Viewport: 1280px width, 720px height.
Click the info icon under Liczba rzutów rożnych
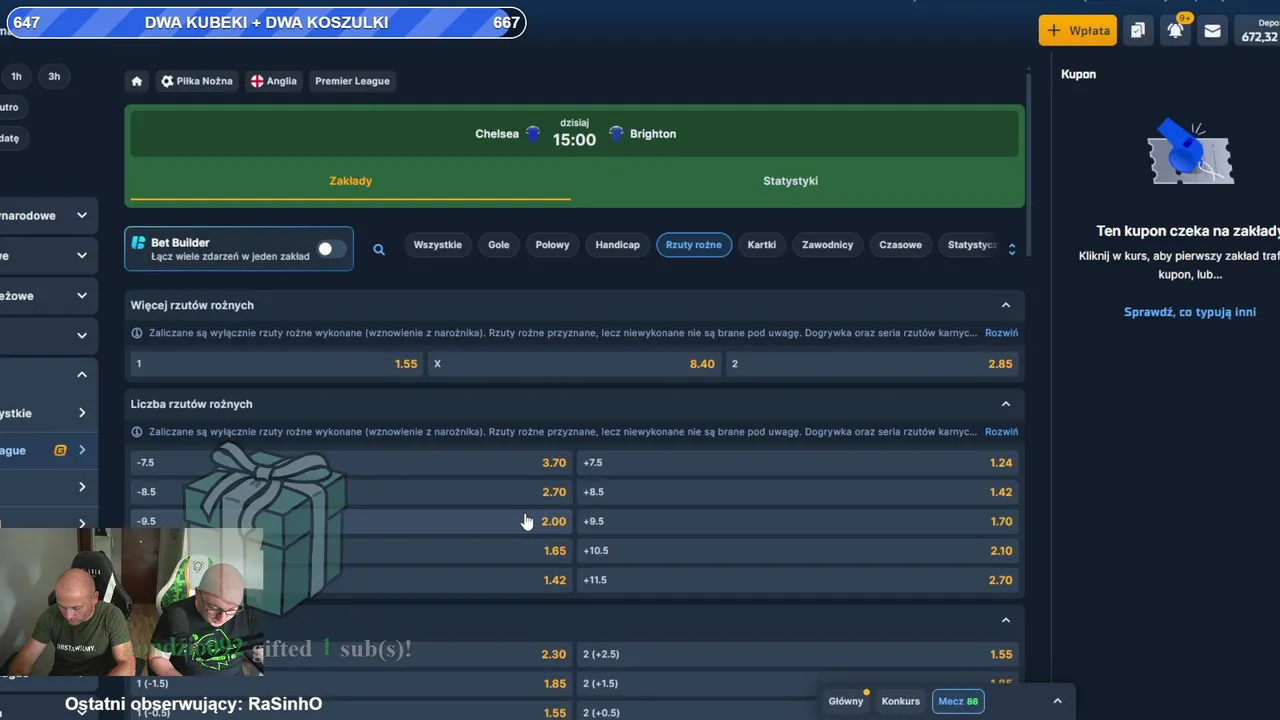(137, 432)
